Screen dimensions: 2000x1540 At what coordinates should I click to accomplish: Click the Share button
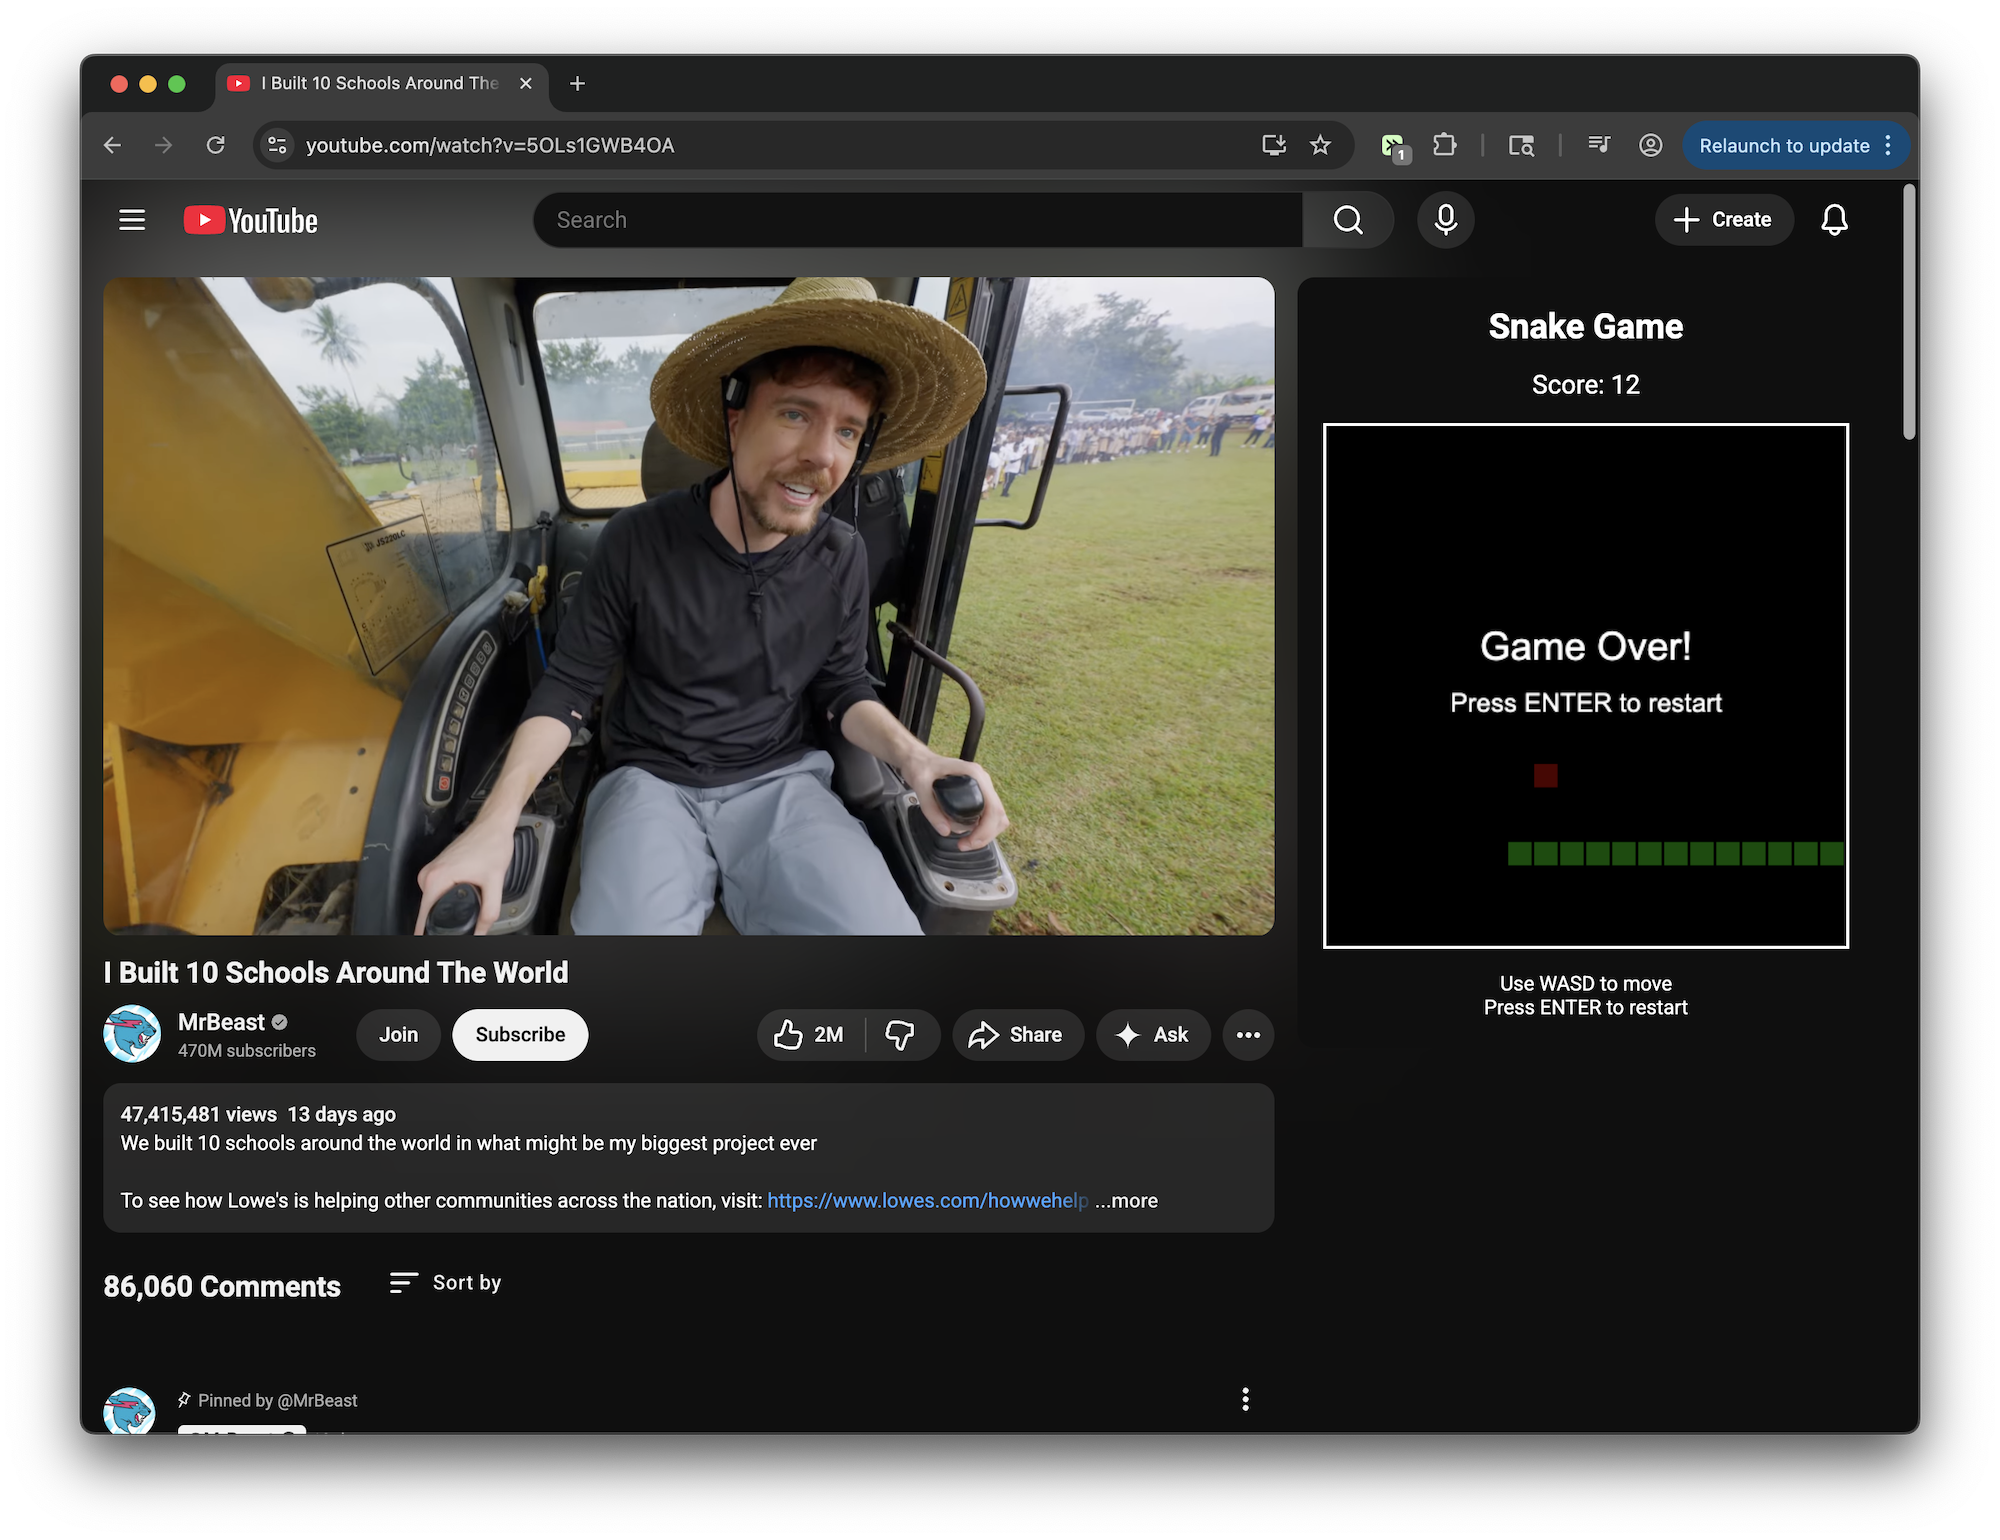[x=1017, y=1035]
